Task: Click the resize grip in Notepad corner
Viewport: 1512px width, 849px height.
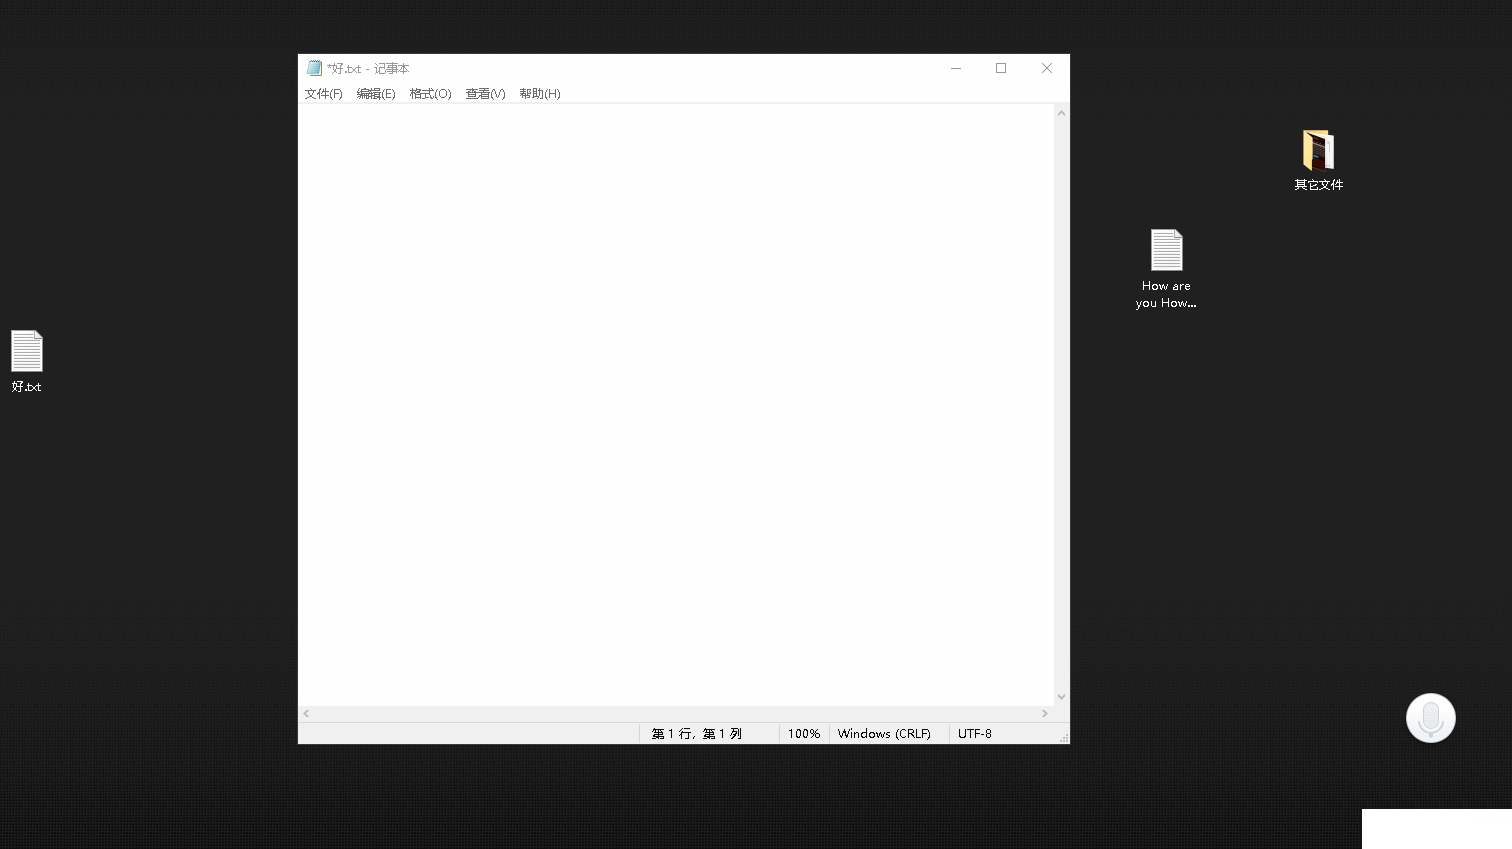Action: click(1064, 738)
